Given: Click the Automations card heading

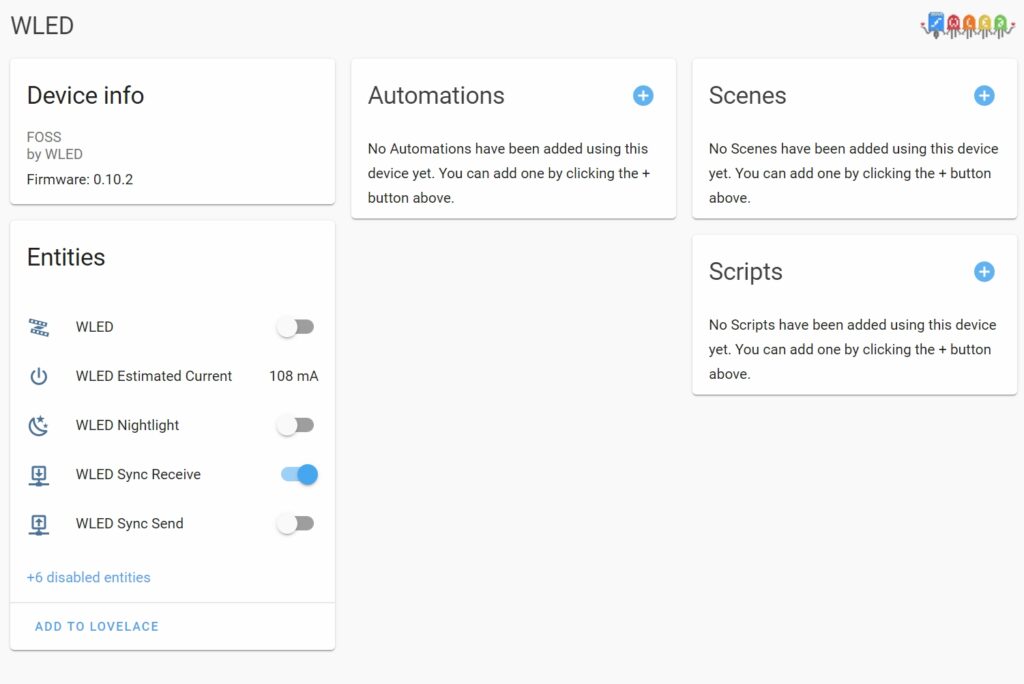Looking at the screenshot, I should coord(436,95).
